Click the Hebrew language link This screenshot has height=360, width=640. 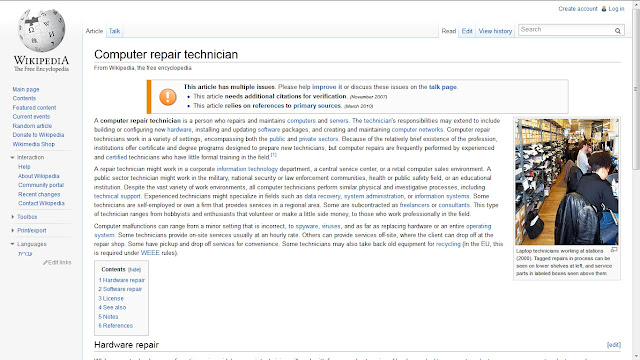[25, 253]
